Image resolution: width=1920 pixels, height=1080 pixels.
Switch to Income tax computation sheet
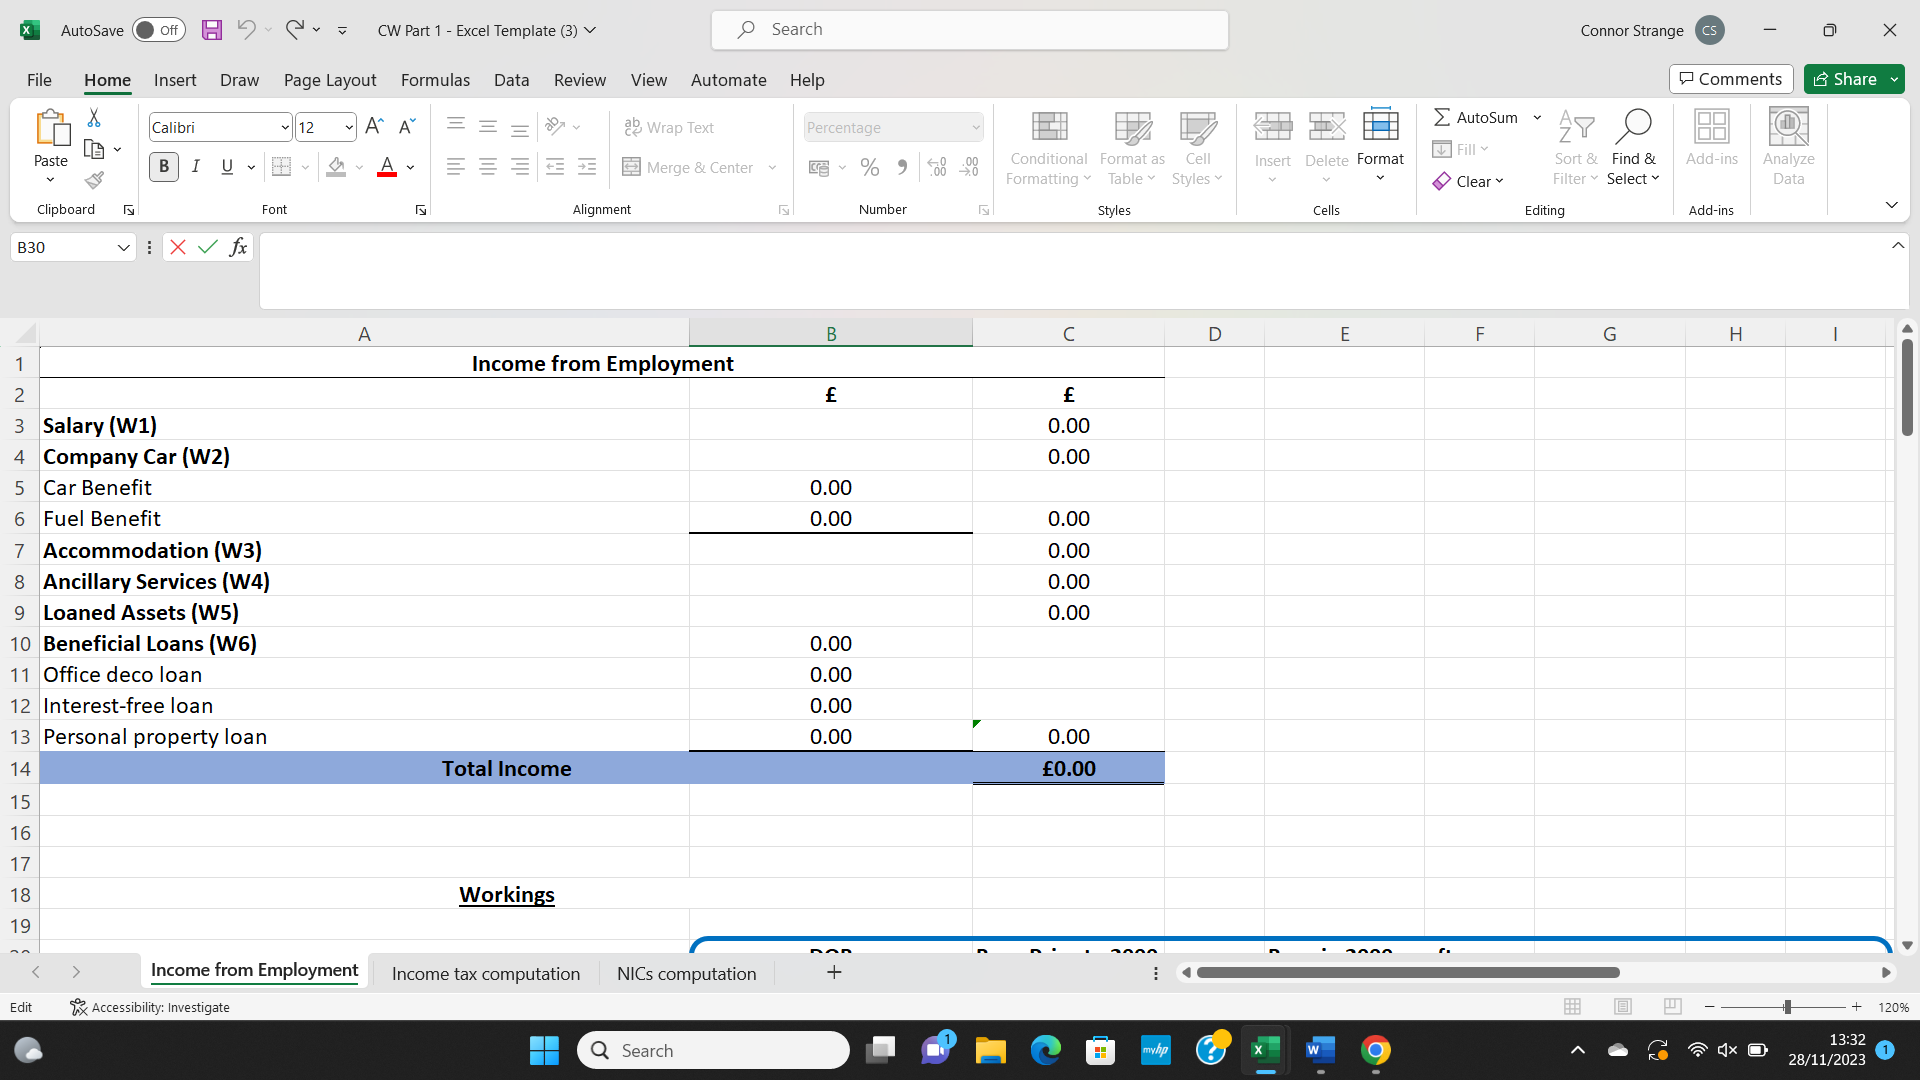(x=485, y=973)
